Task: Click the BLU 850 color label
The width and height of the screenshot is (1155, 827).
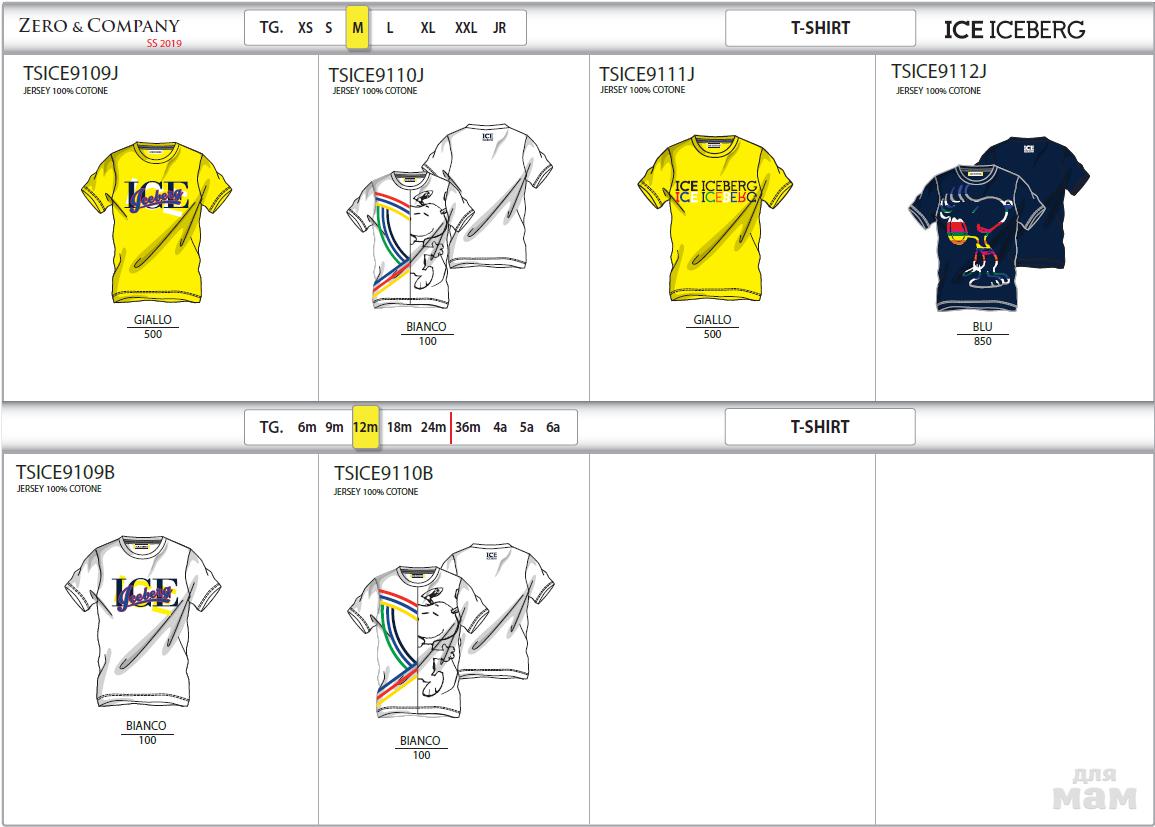Action: 983,334
